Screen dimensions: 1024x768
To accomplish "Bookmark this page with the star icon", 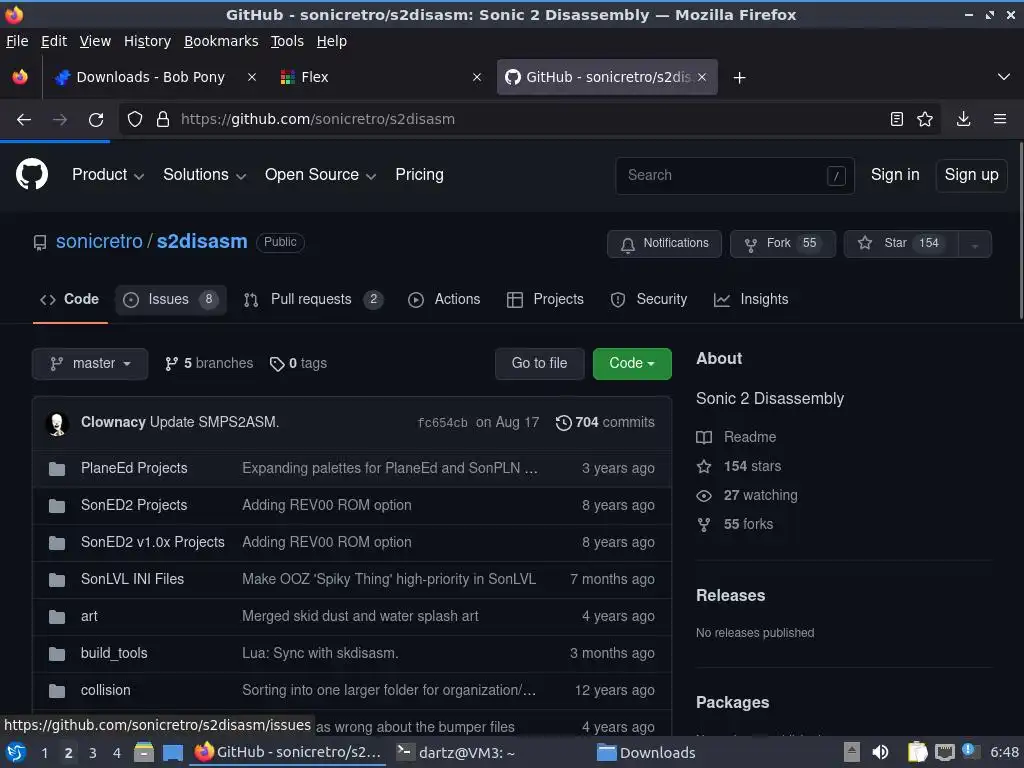I will click(925, 119).
